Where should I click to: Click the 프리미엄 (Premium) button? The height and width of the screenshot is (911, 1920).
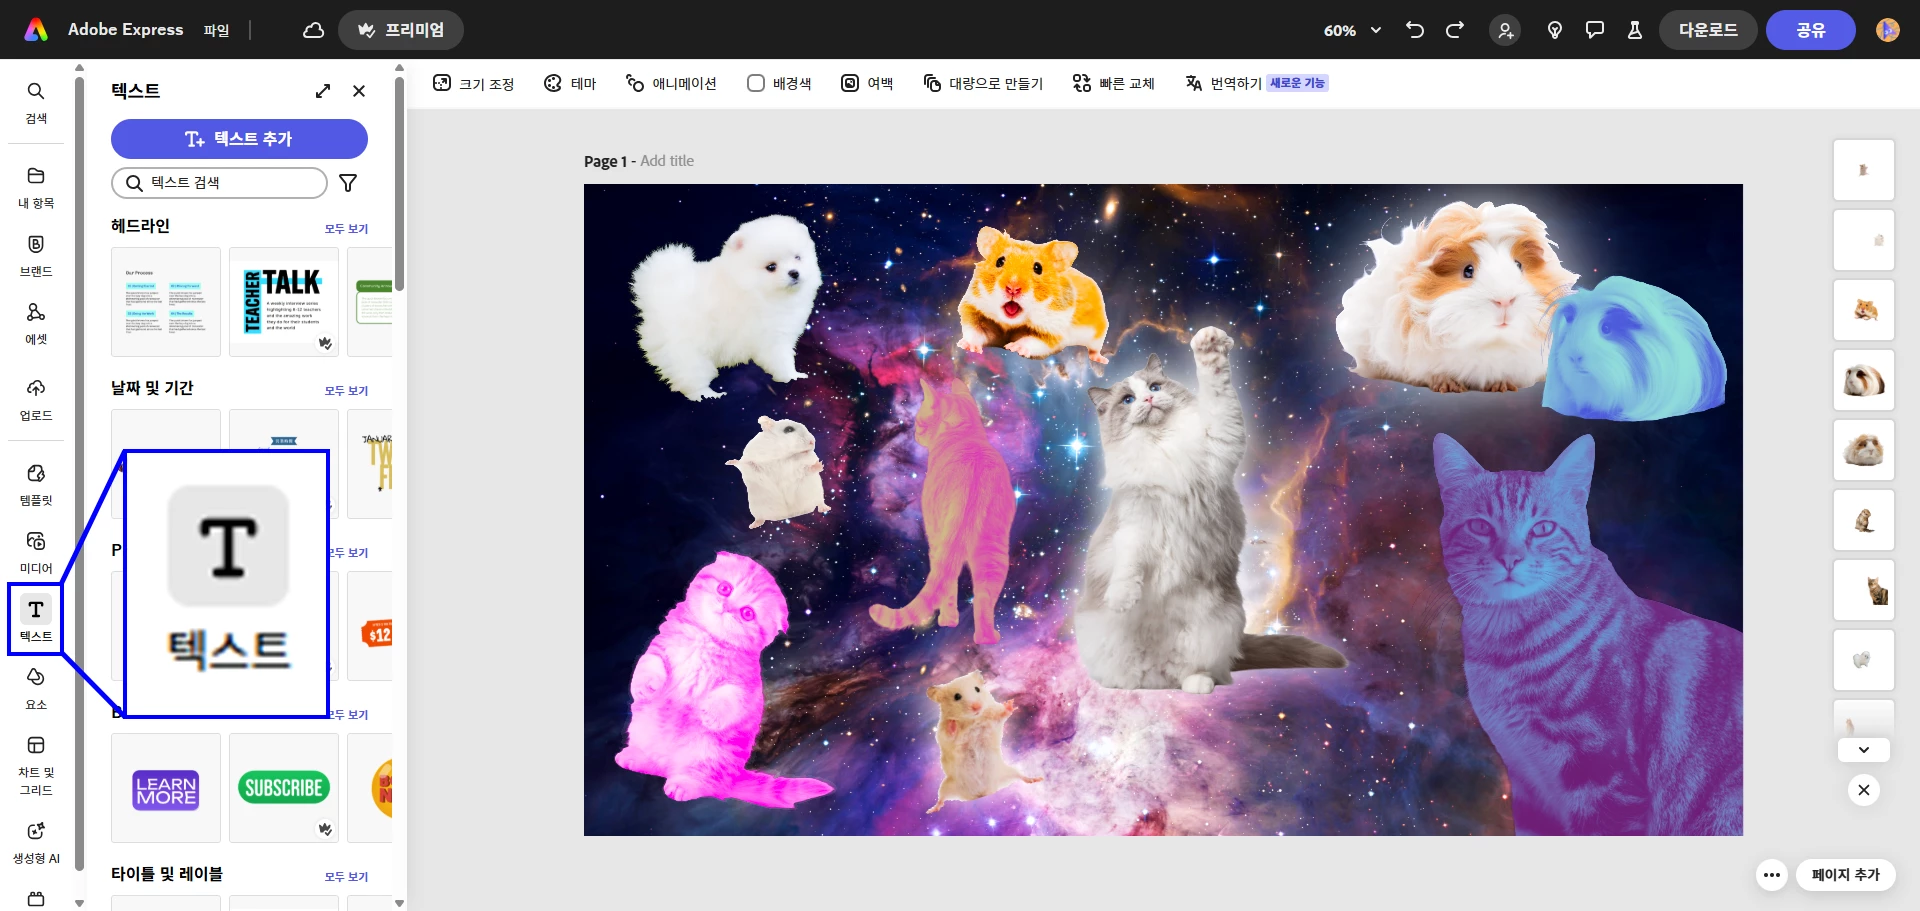coord(401,30)
